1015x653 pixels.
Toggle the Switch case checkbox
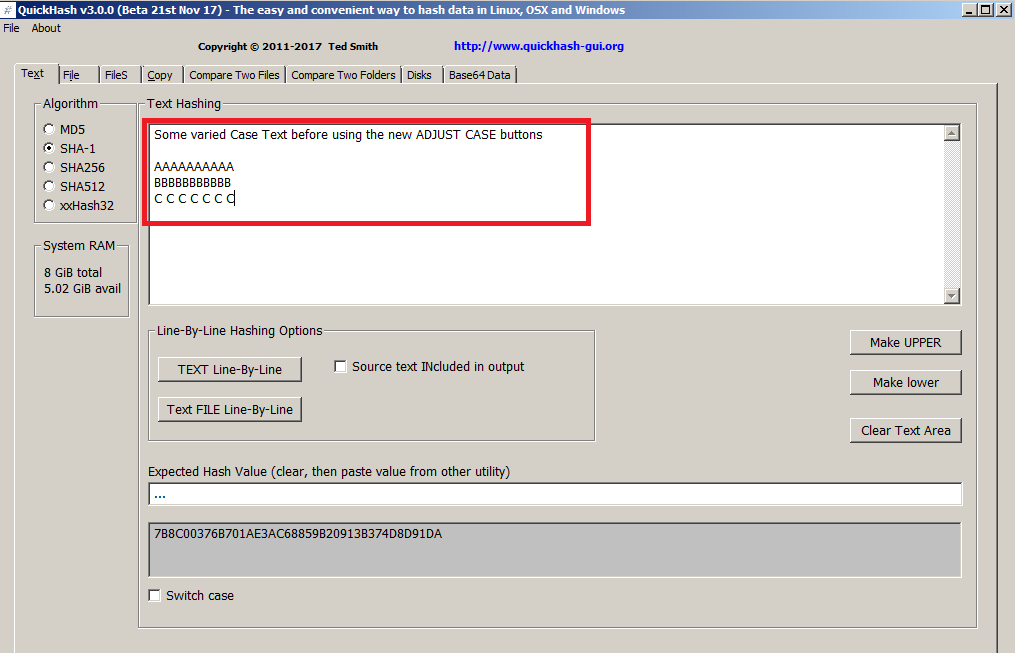(154, 595)
